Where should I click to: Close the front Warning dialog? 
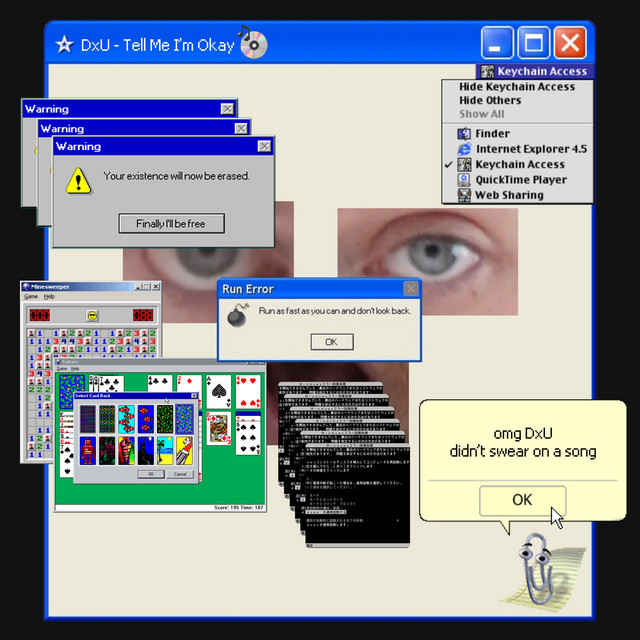(264, 147)
